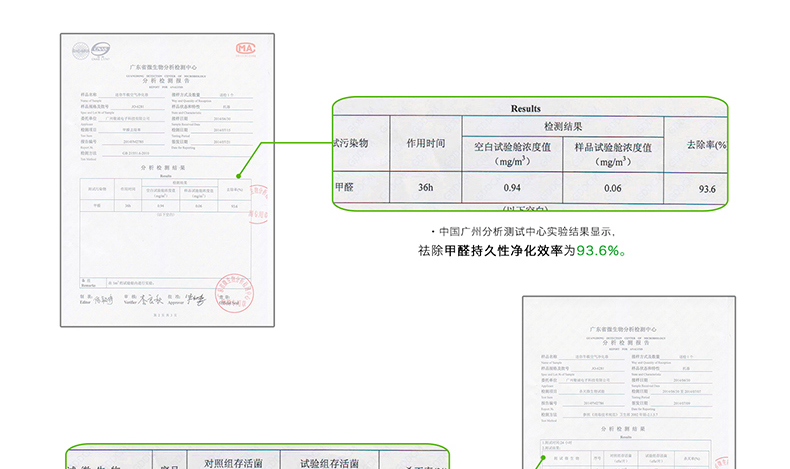This screenshot has height=469, width=790.
Task: Select the '作用时间' column header
Action: [x=426, y=144]
